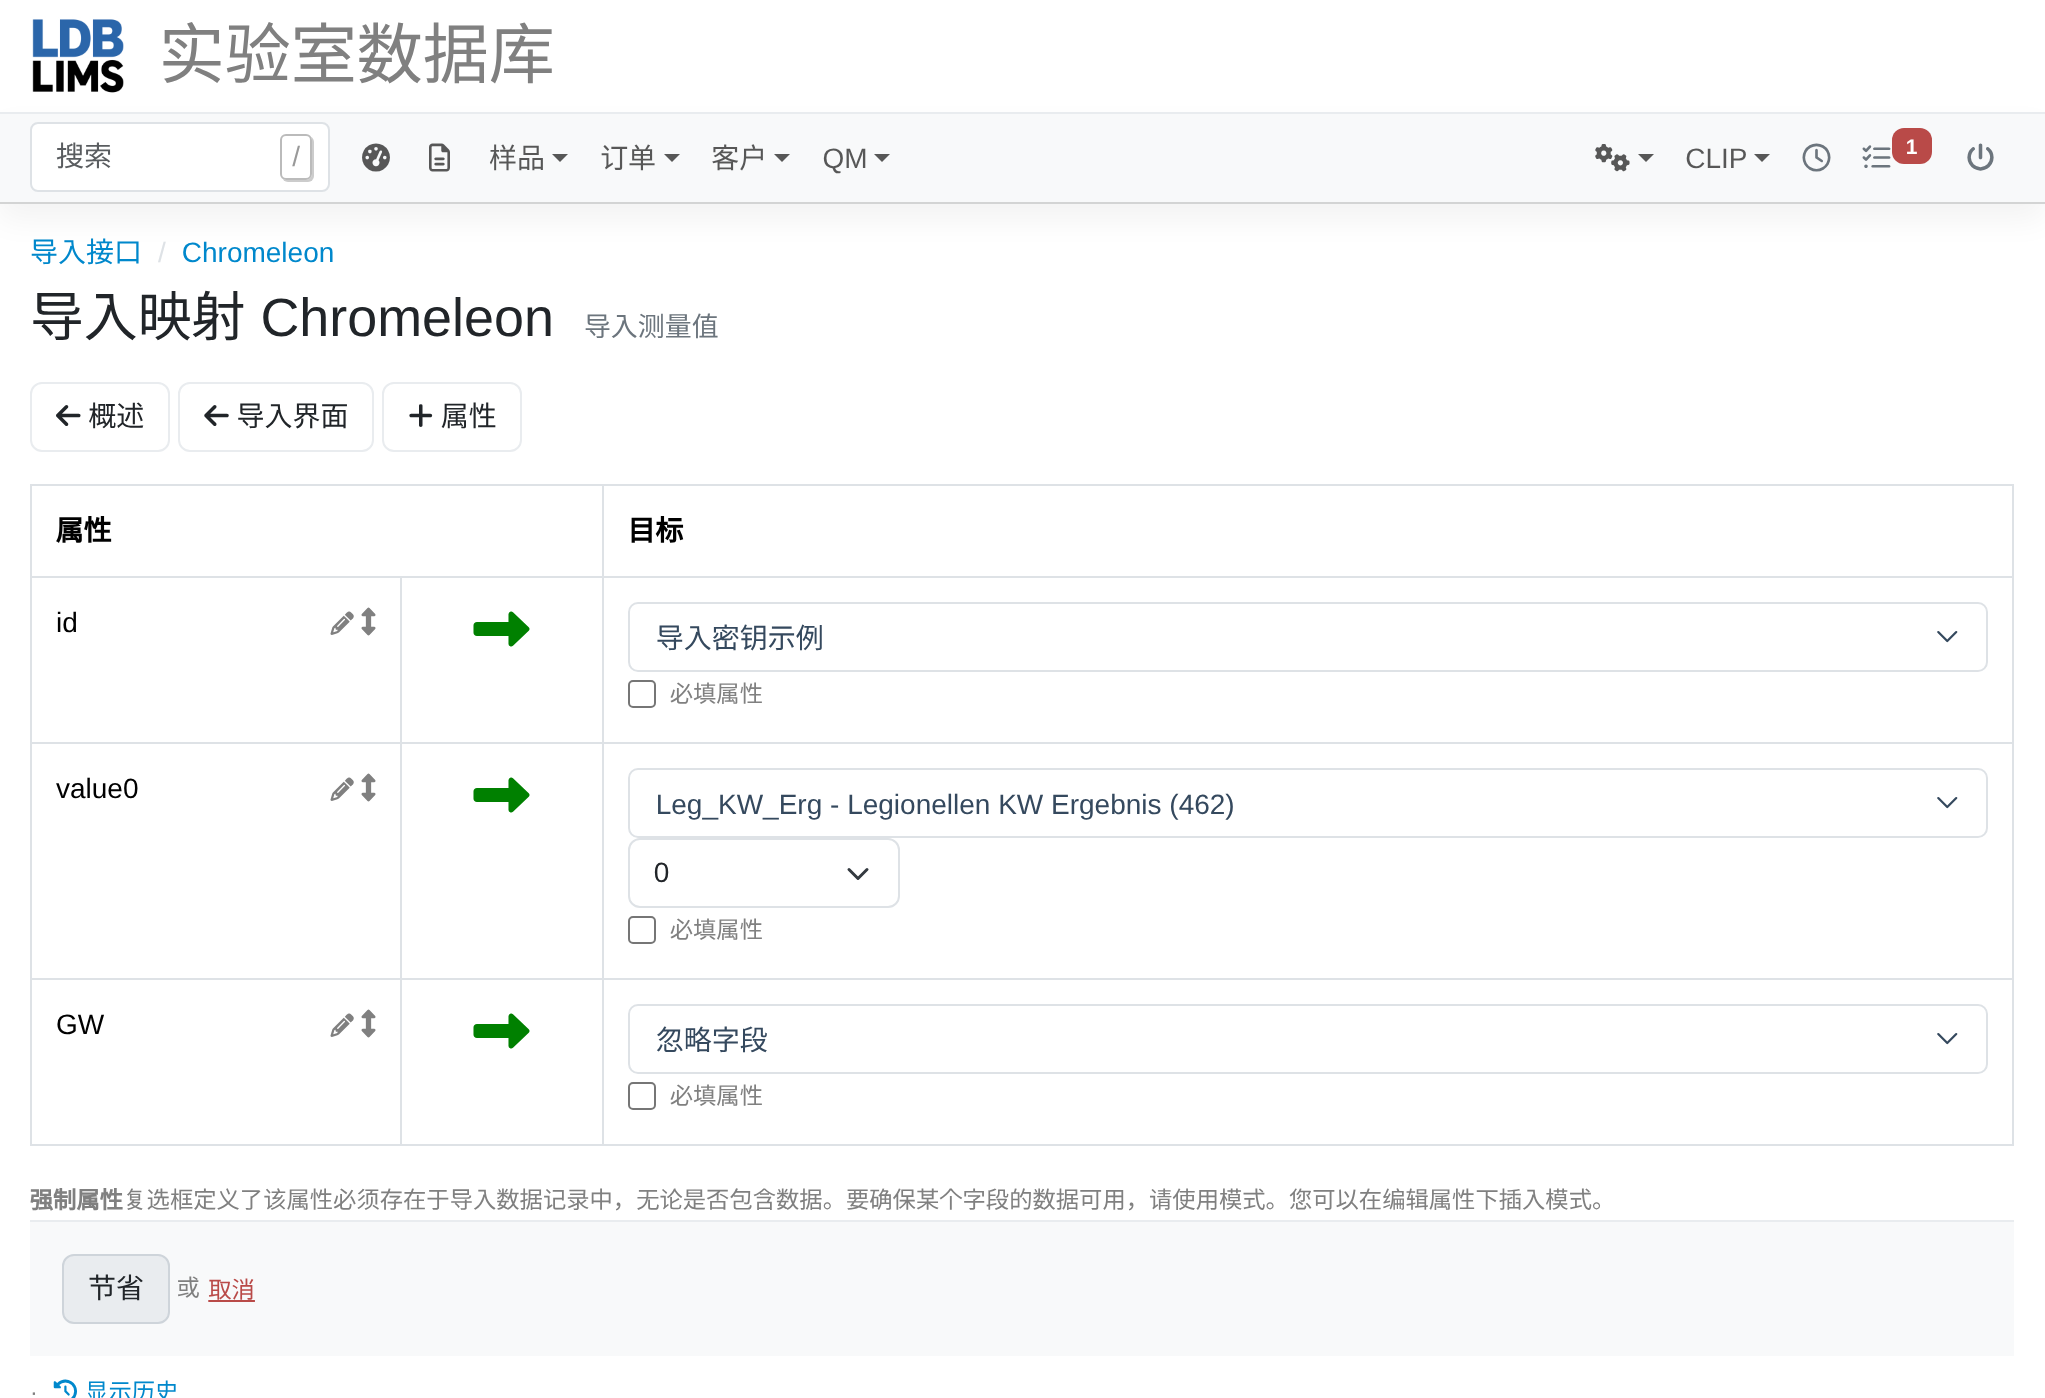Click the id row reorder arrows
2045x1398 pixels.
coord(369,622)
